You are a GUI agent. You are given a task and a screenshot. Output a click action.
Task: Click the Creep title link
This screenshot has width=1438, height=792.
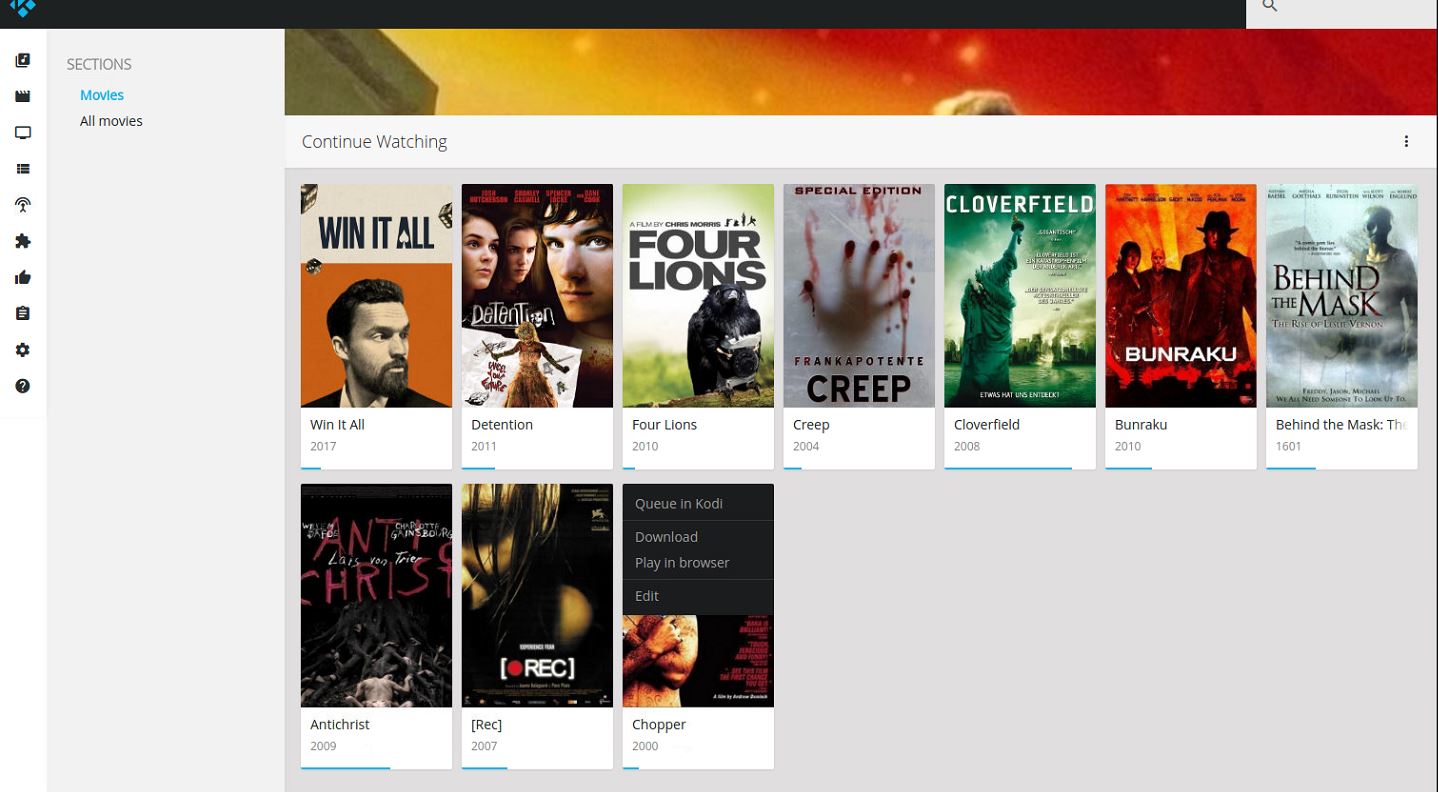pos(811,425)
